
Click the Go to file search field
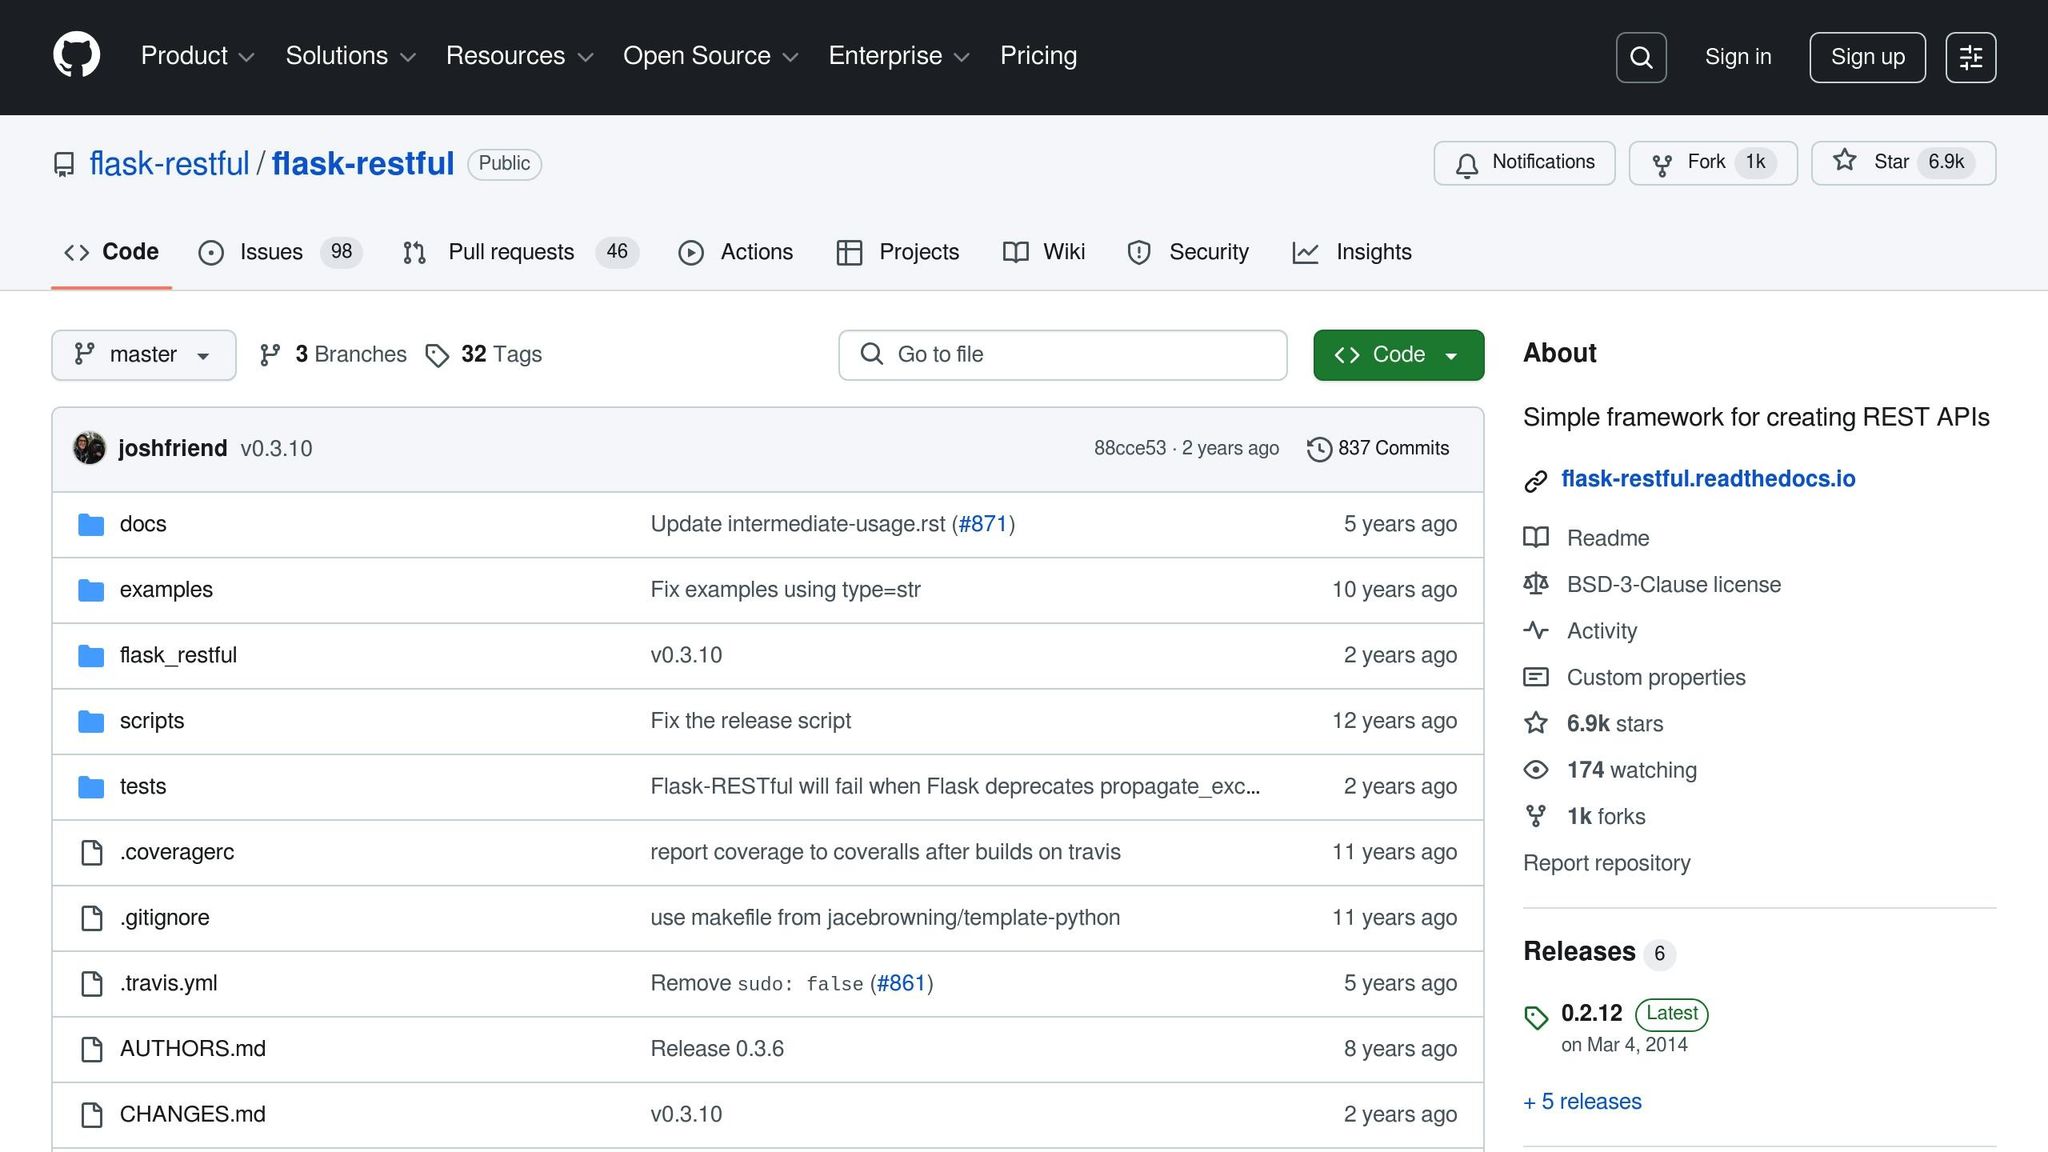point(1062,355)
